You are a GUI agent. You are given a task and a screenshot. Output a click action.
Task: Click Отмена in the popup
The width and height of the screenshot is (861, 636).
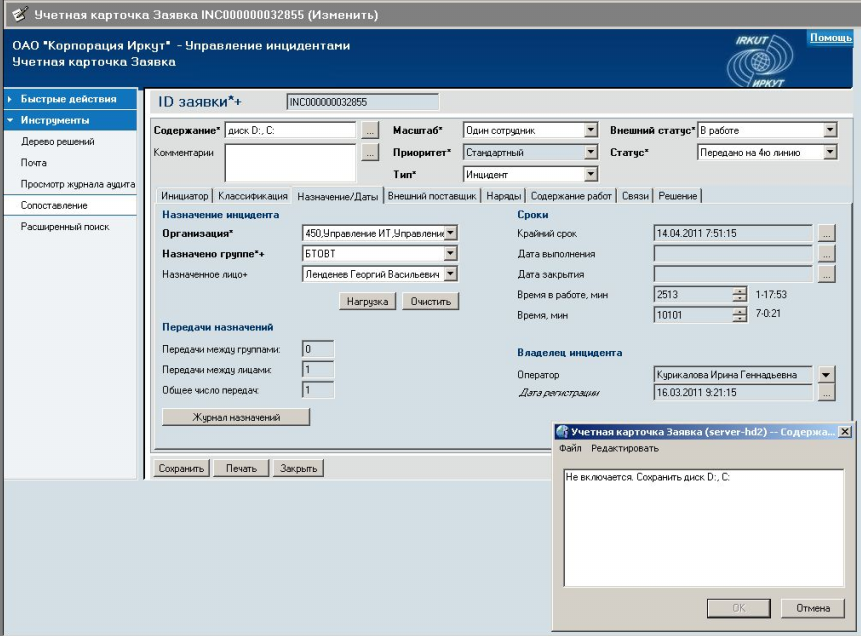click(813, 608)
